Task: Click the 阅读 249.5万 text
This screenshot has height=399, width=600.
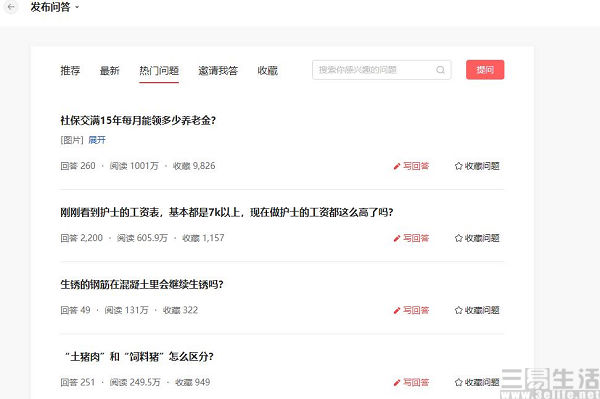Action: pyautogui.click(x=135, y=382)
